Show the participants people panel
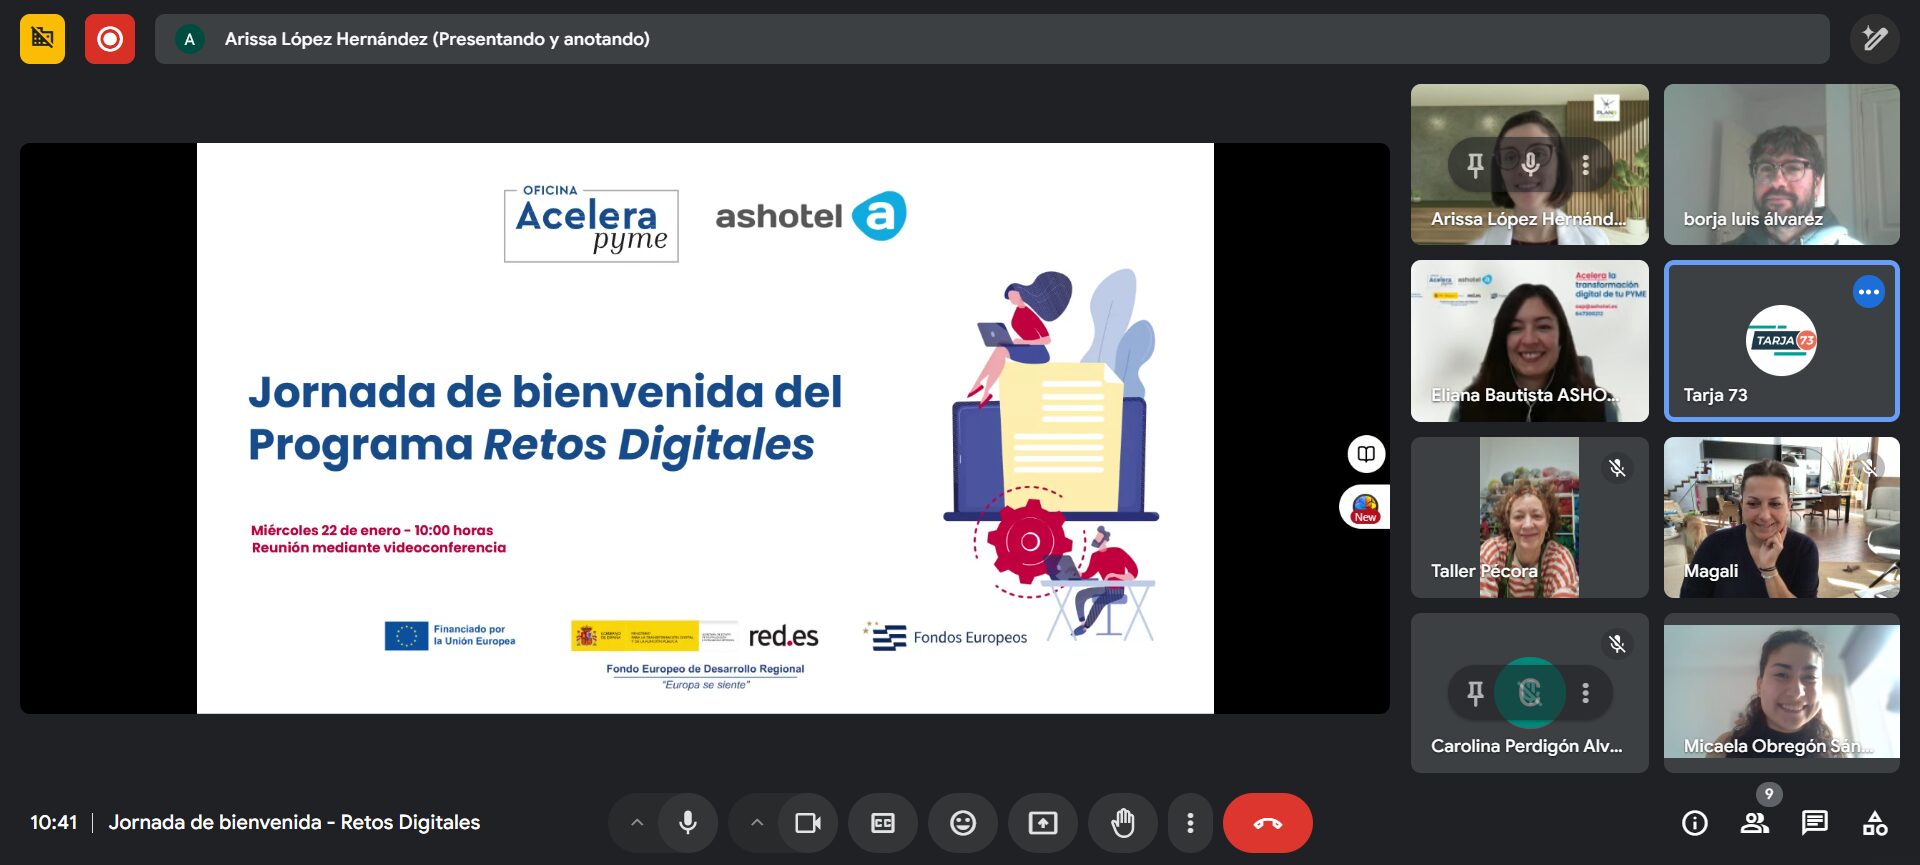The width and height of the screenshot is (1920, 865). (x=1755, y=823)
